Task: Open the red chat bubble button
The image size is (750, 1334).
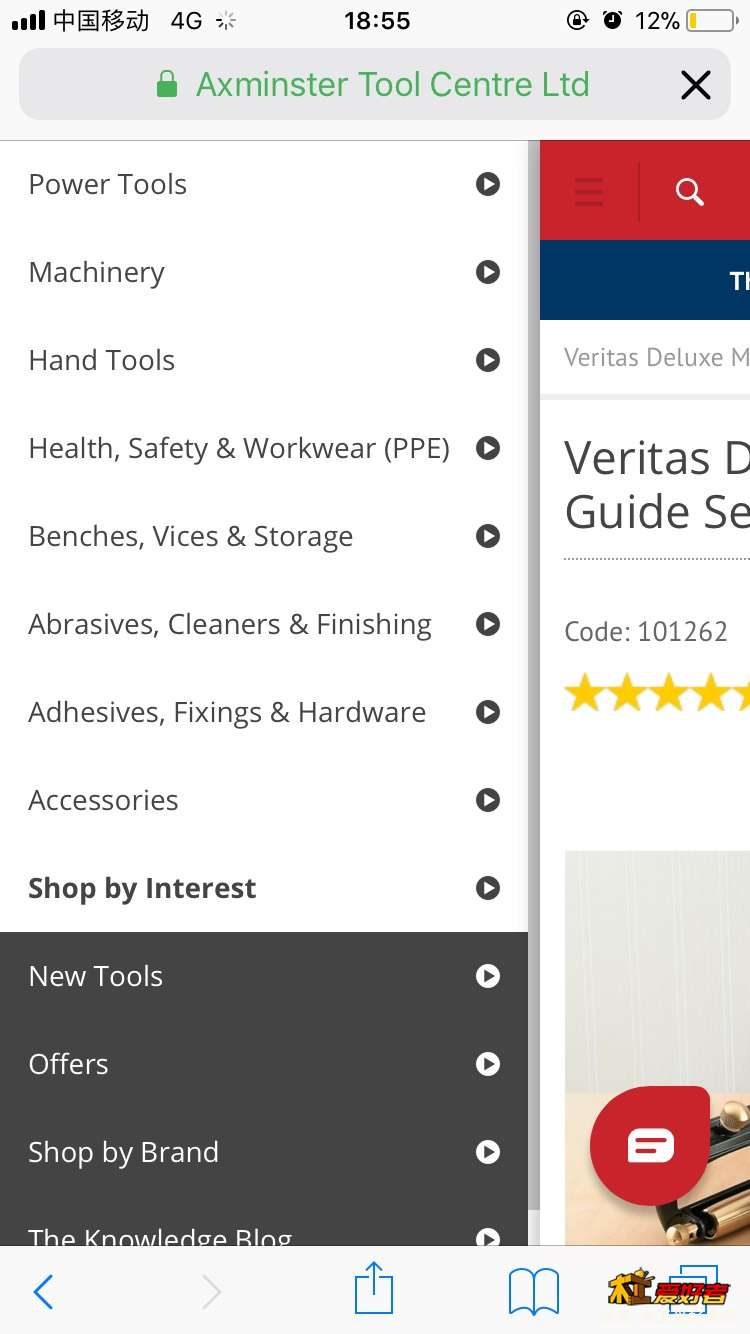Action: pos(650,1145)
